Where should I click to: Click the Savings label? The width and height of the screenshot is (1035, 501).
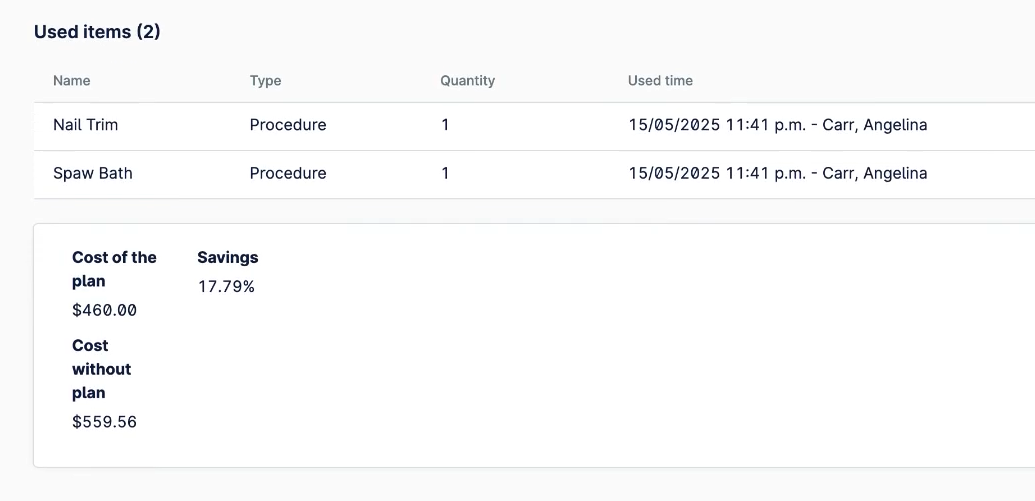click(227, 257)
